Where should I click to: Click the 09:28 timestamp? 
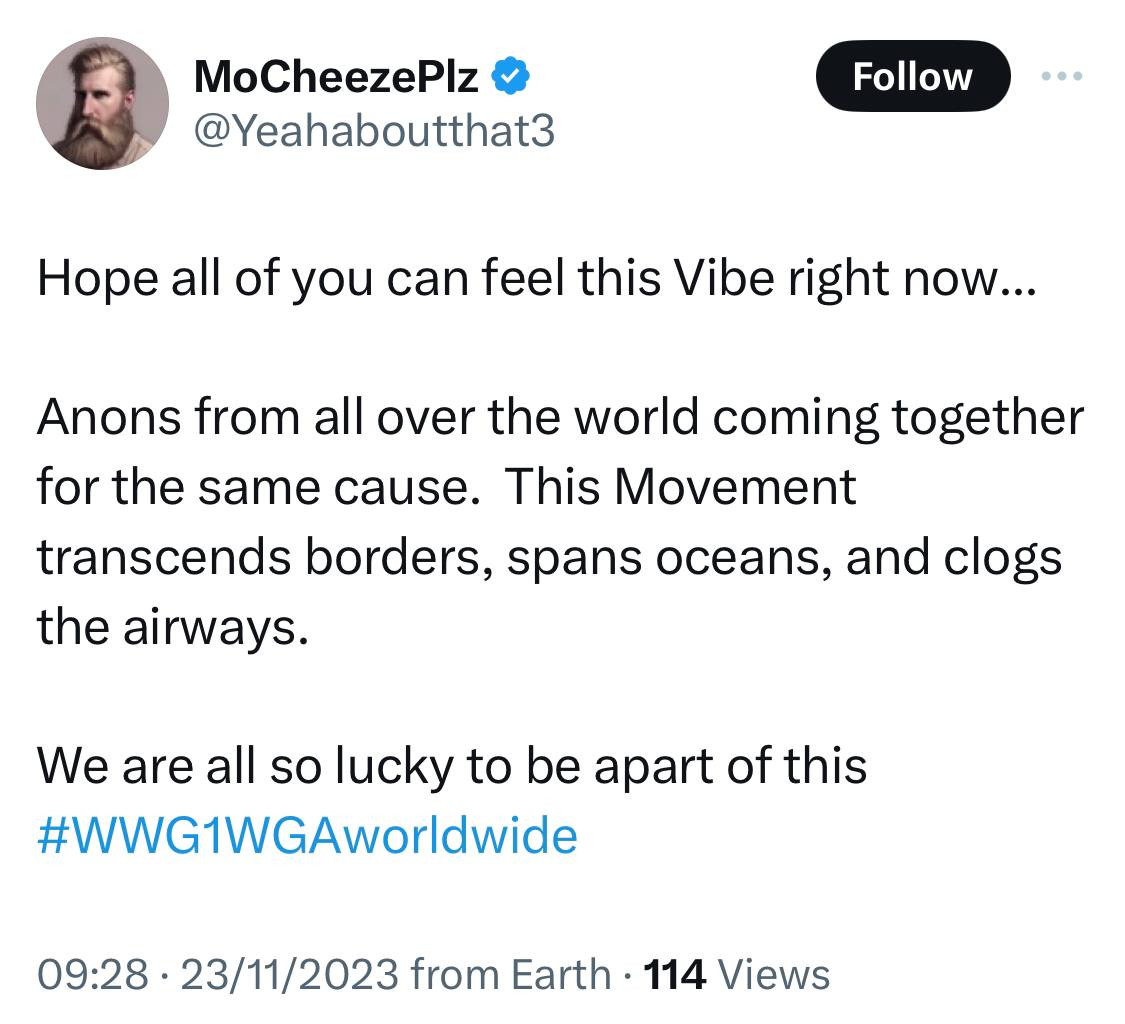91,974
